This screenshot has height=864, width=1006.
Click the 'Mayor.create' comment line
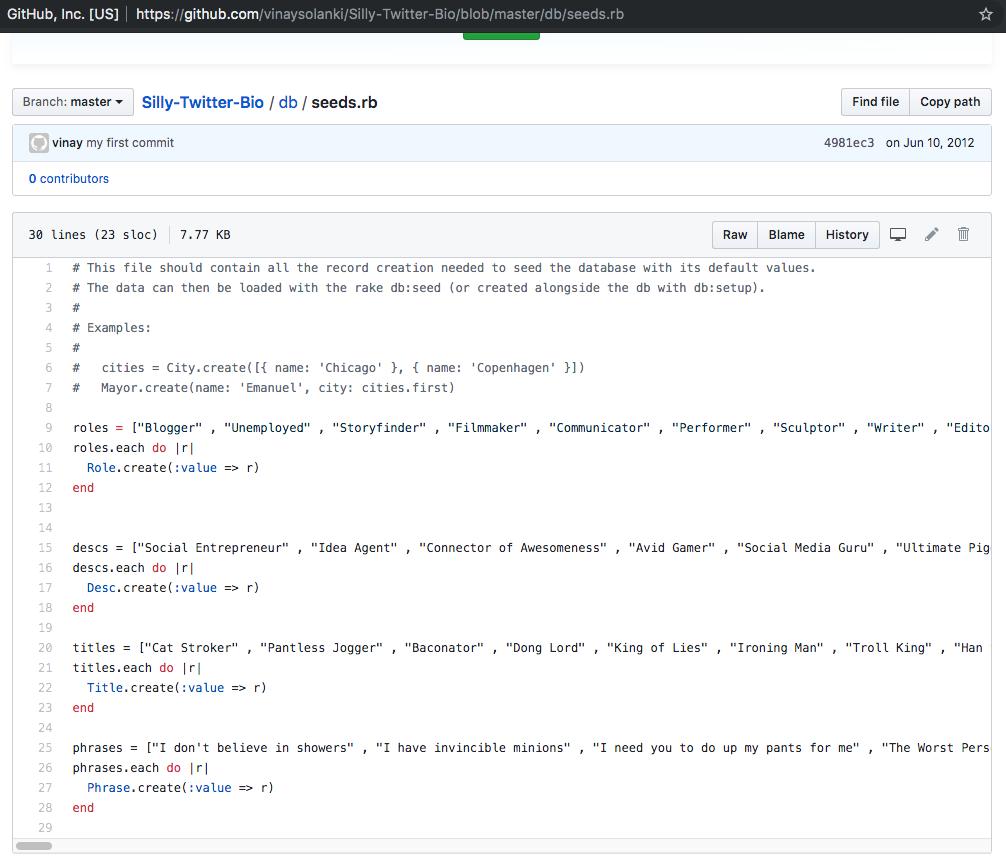tap(264, 387)
